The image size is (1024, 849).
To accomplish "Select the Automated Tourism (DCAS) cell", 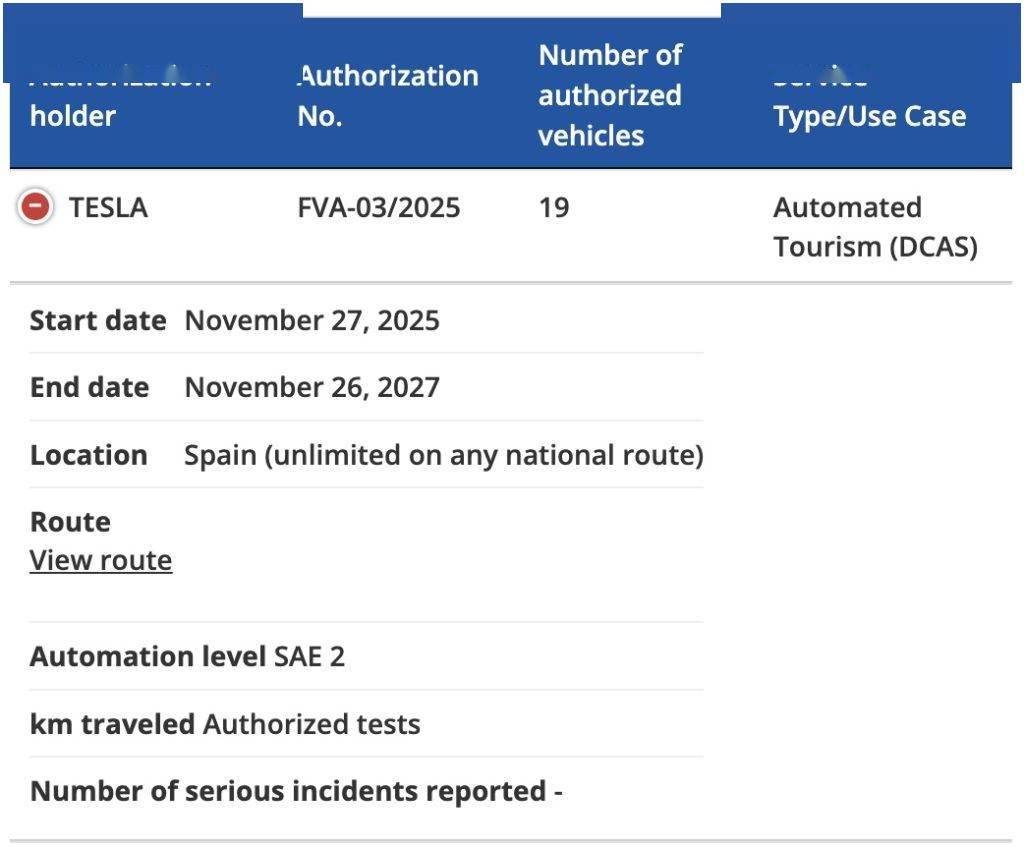I will point(874,227).
